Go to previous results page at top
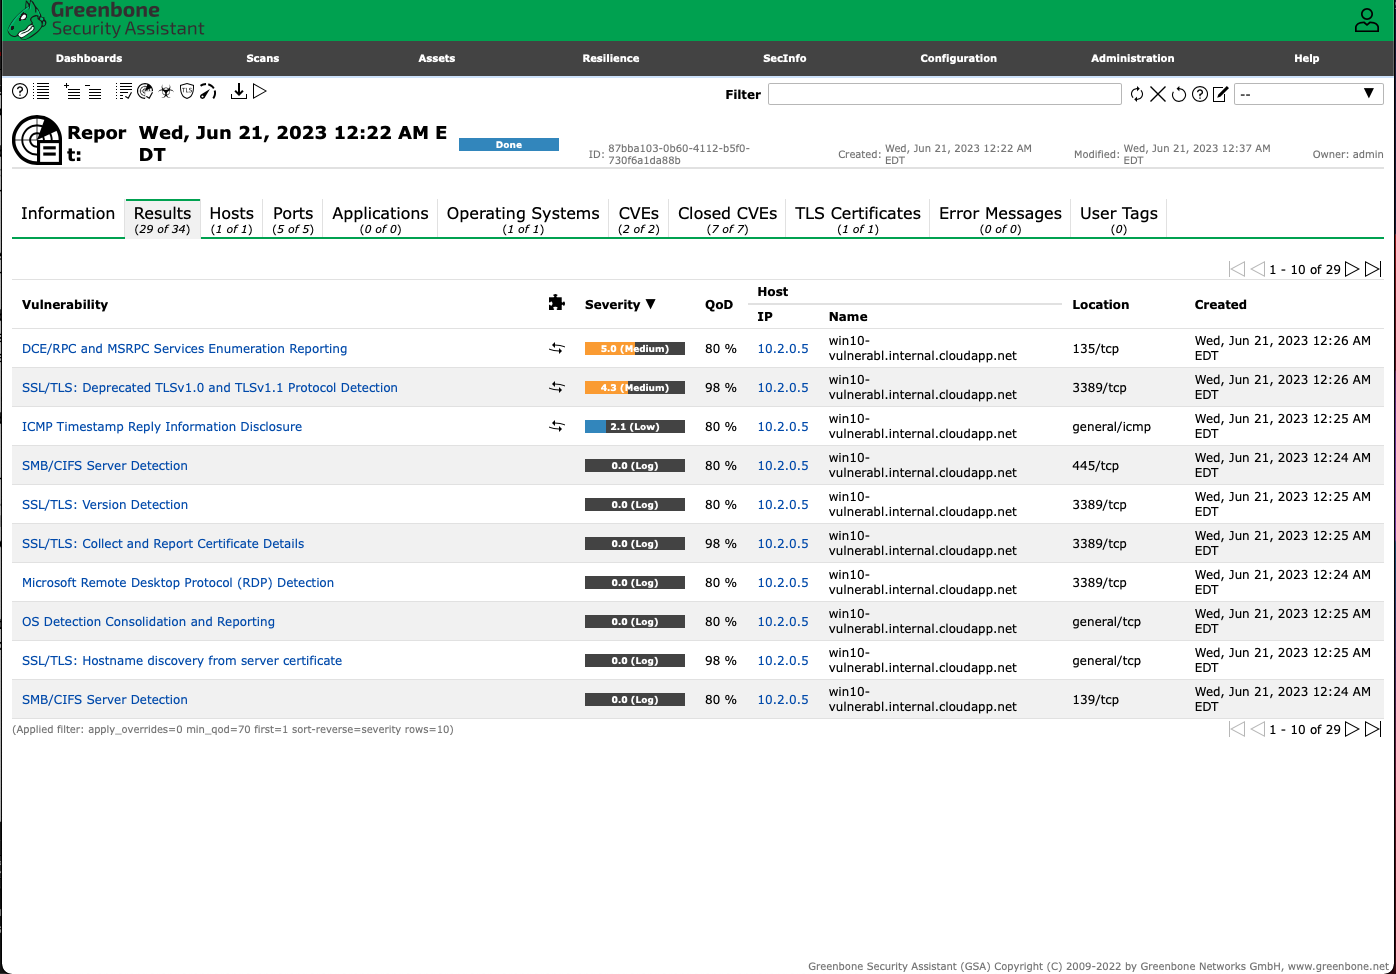This screenshot has height=974, width=1396. (1258, 269)
